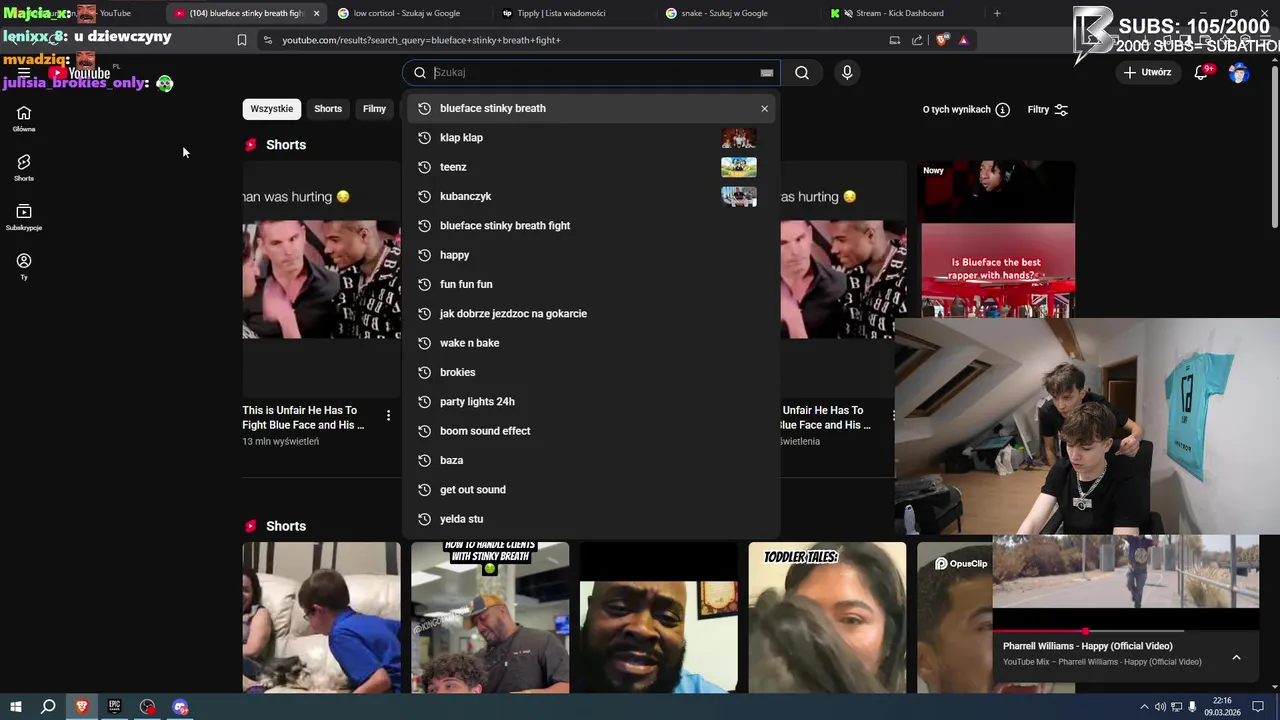Viewport: 1280px width, 720px height.
Task: Remove the 'blueface stinky breath' suggestion
Action: point(765,108)
